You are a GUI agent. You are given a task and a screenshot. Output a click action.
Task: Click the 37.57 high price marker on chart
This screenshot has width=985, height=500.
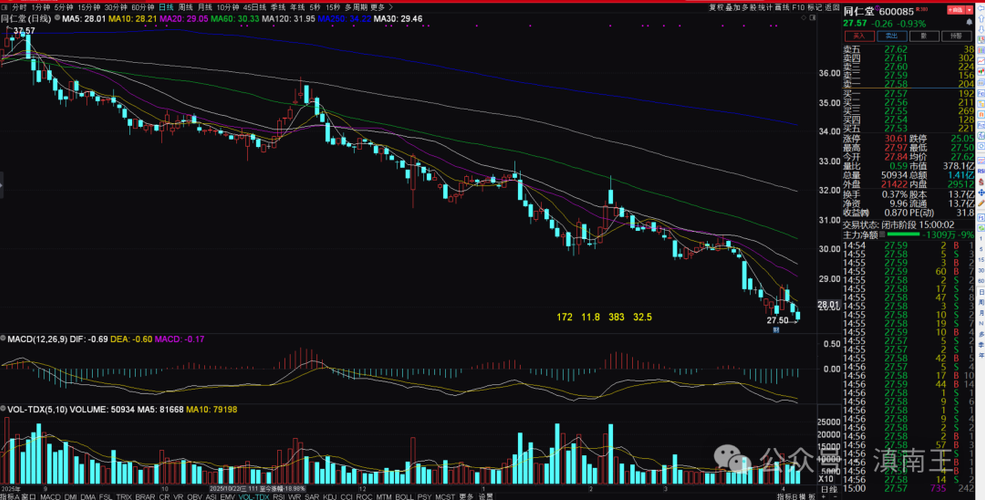[24, 30]
